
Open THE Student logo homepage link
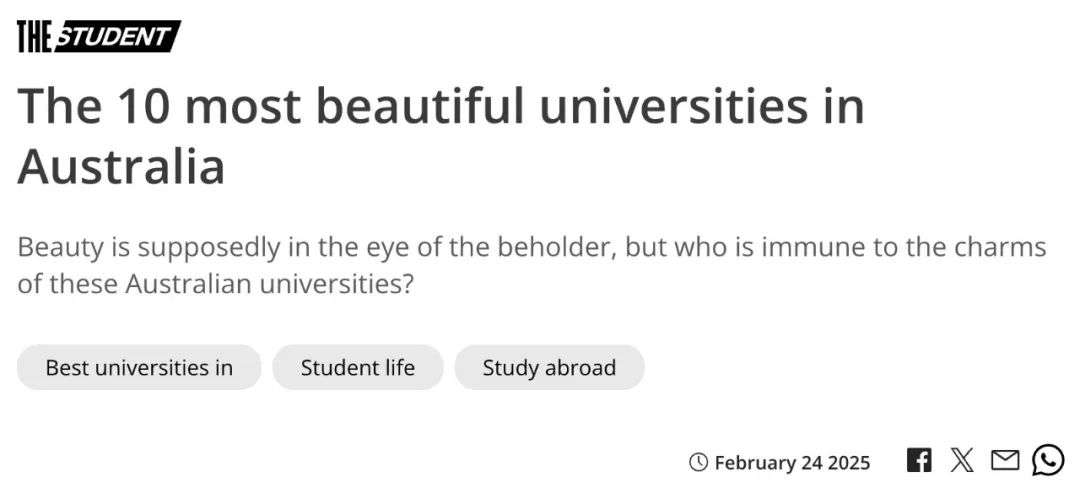pyautogui.click(x=98, y=37)
